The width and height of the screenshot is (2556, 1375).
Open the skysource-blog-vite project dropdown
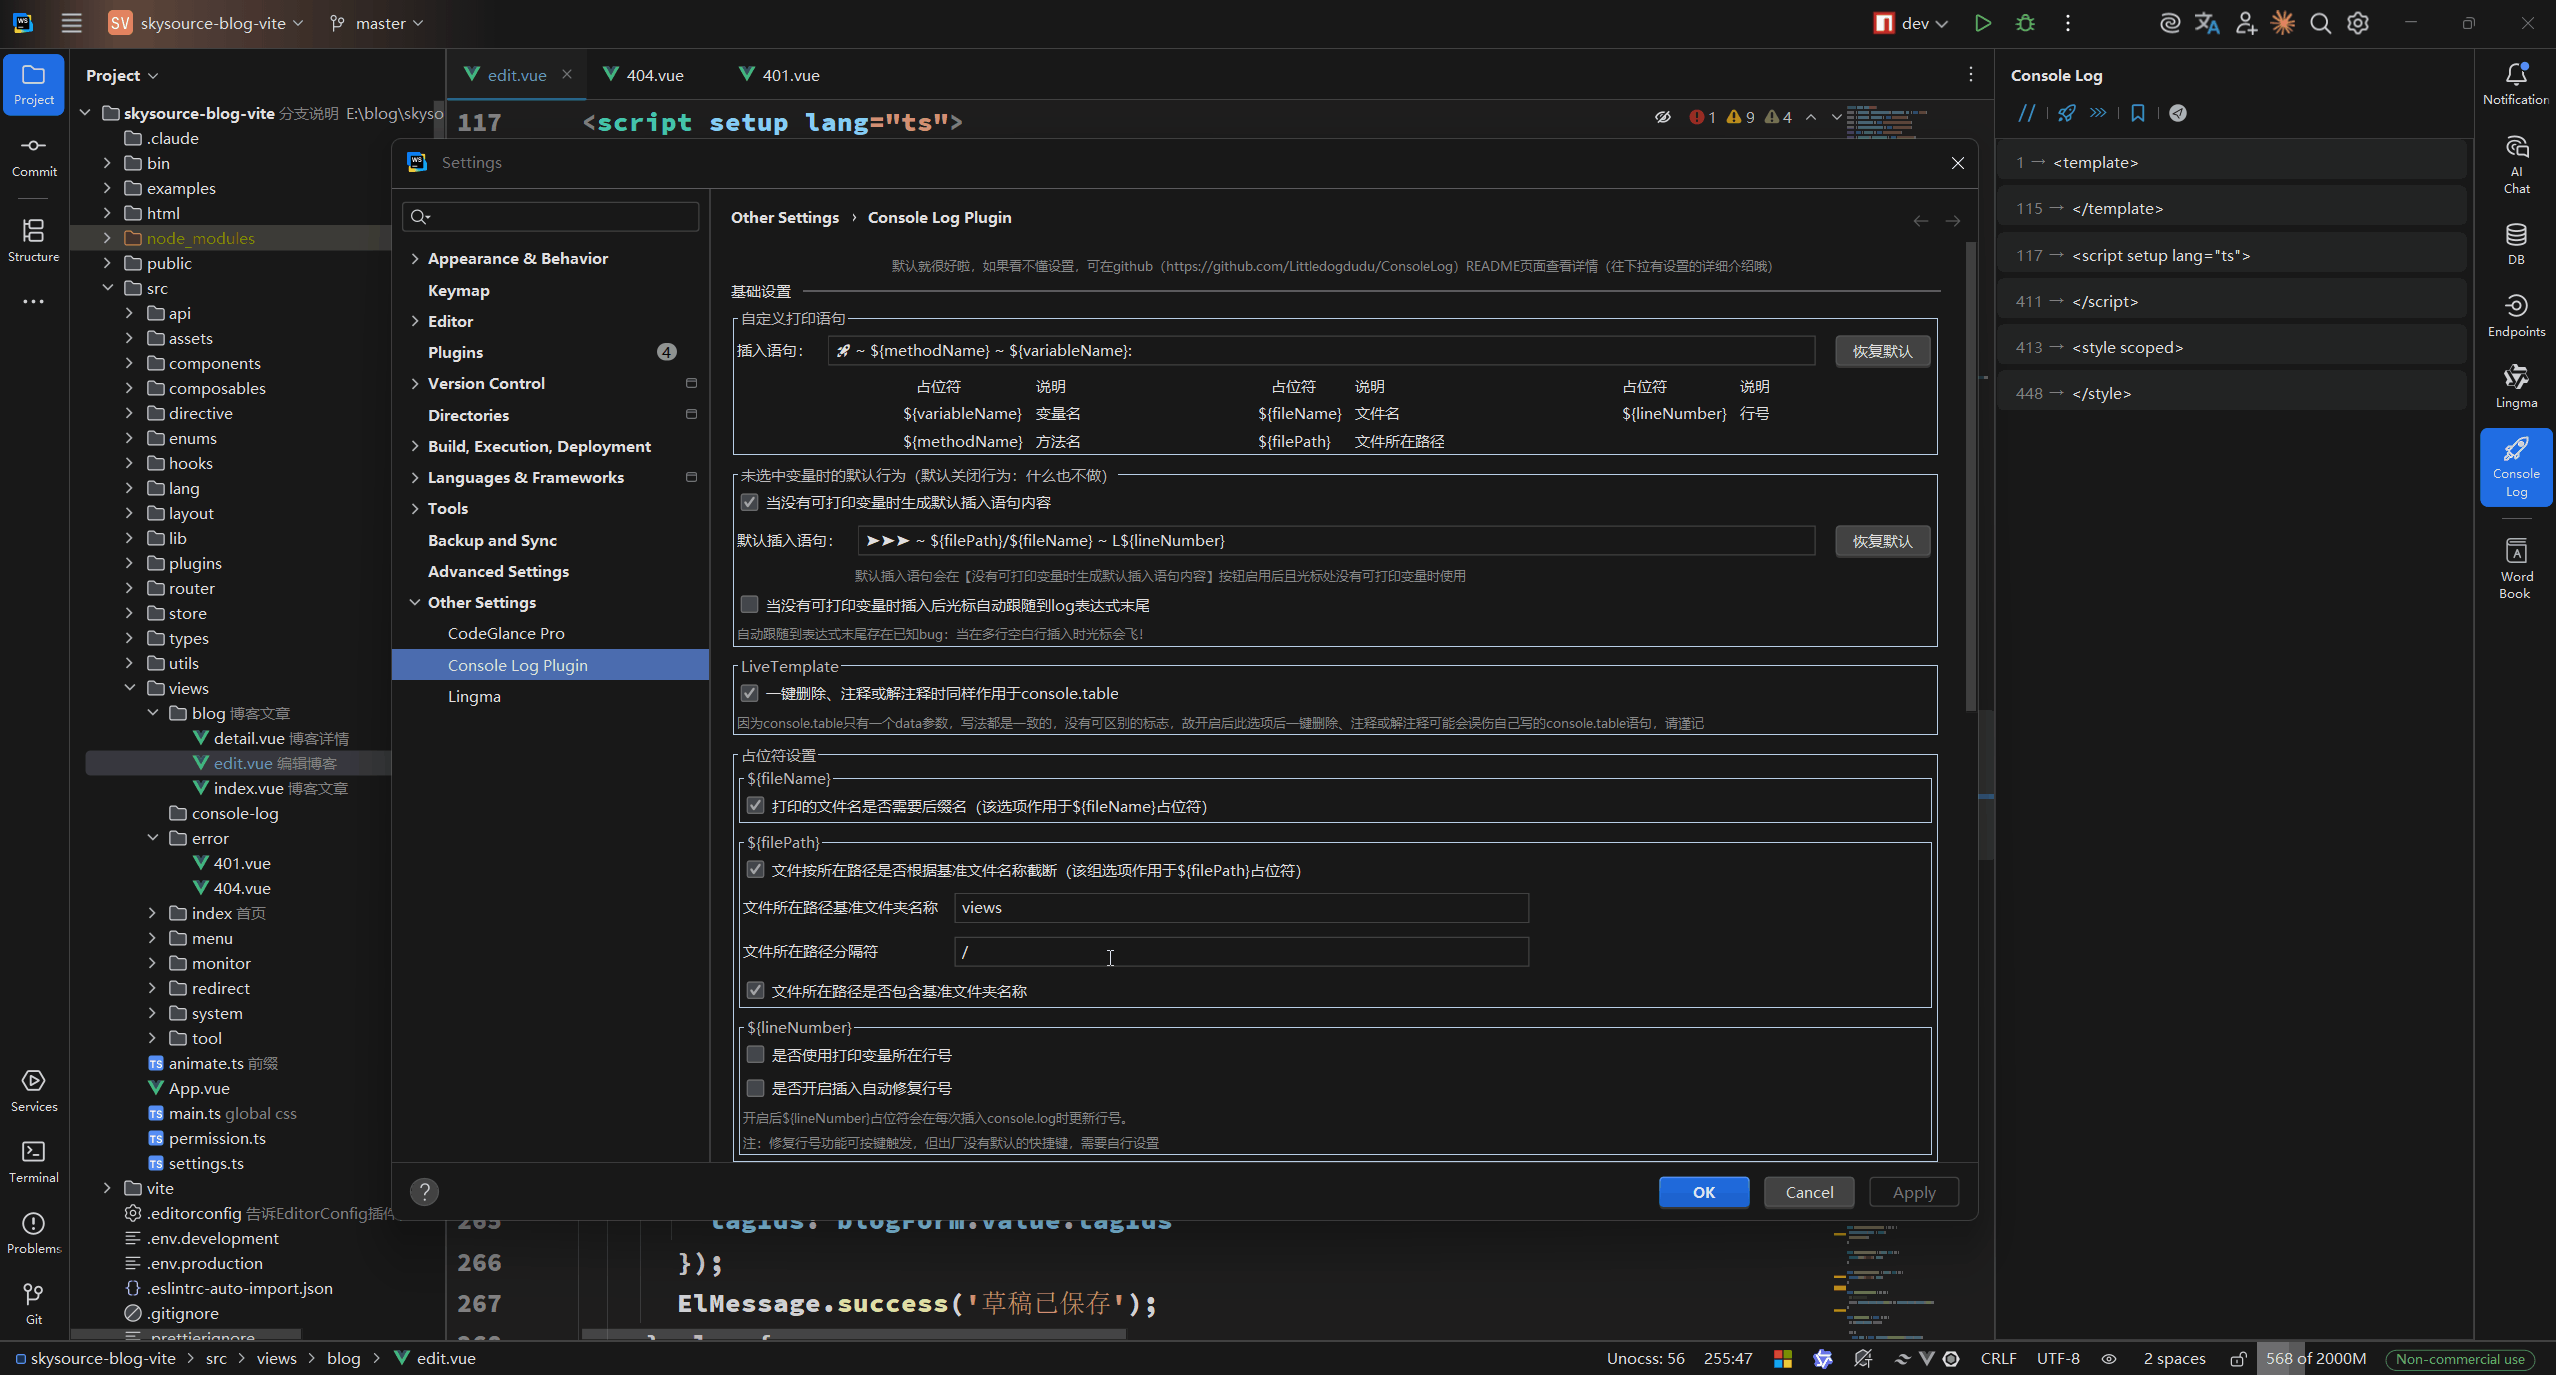click(206, 23)
